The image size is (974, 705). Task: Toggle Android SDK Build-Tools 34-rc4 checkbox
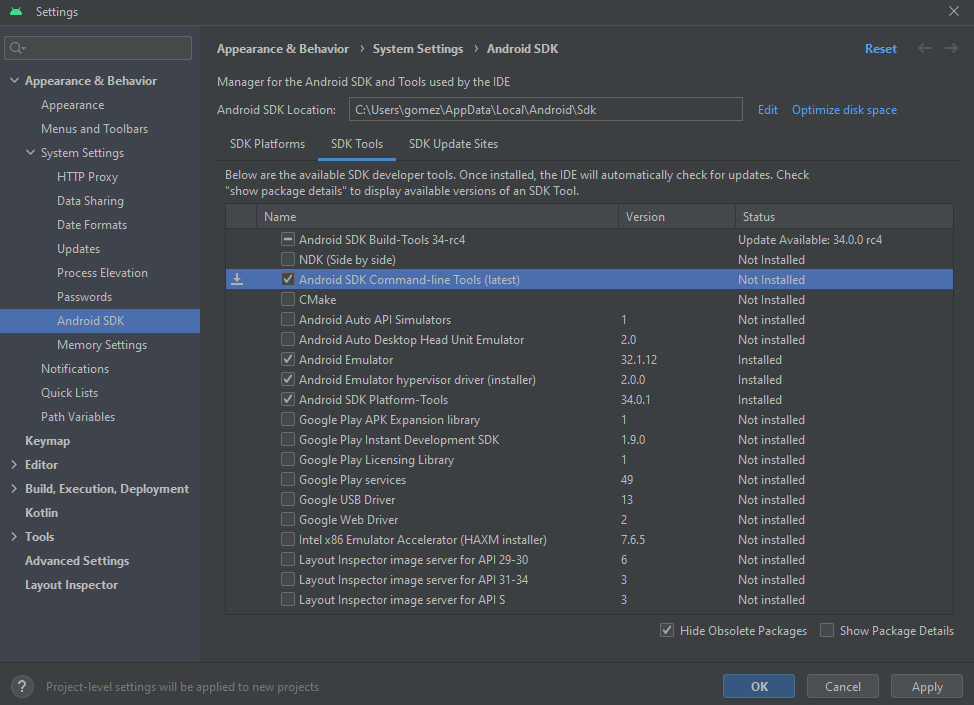(x=288, y=239)
